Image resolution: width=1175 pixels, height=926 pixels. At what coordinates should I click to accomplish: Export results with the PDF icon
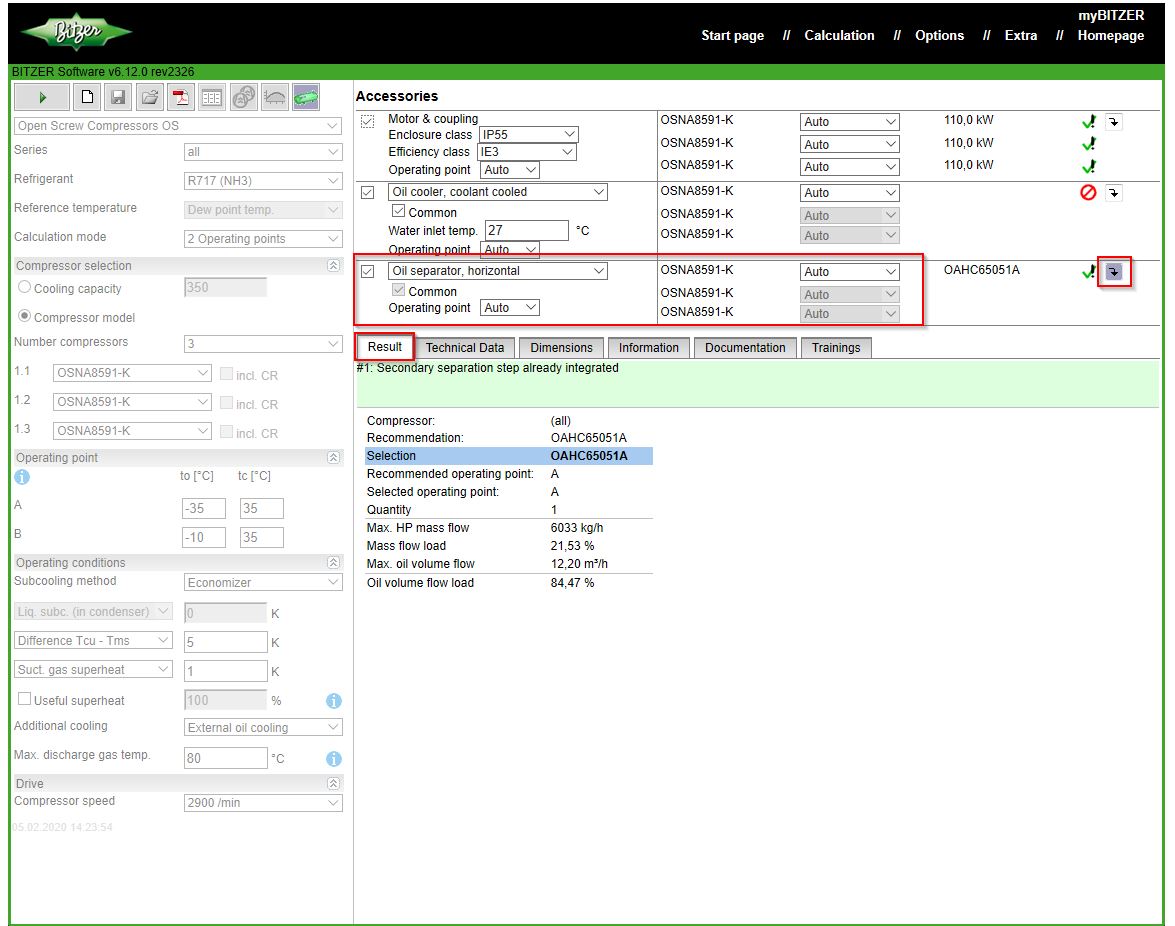coord(181,97)
